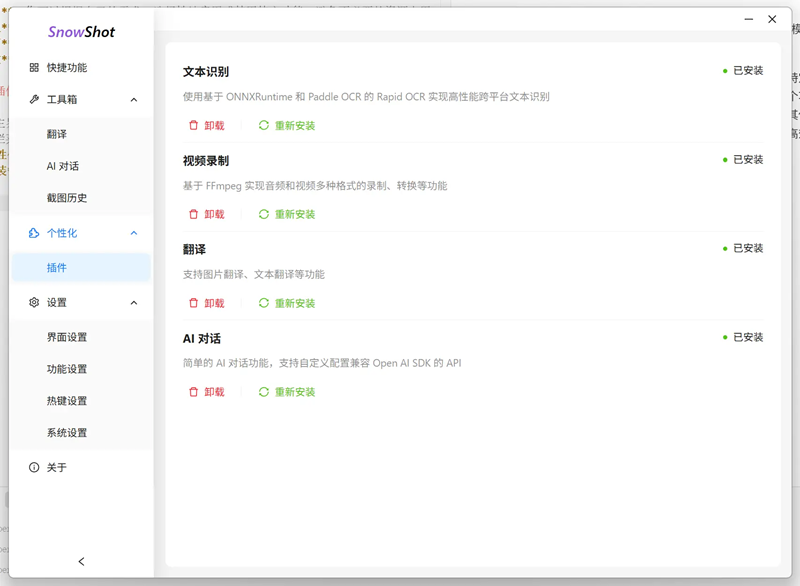The width and height of the screenshot is (800, 586).
Task: Click the 关于 info icon
Action: pyautogui.click(x=34, y=467)
